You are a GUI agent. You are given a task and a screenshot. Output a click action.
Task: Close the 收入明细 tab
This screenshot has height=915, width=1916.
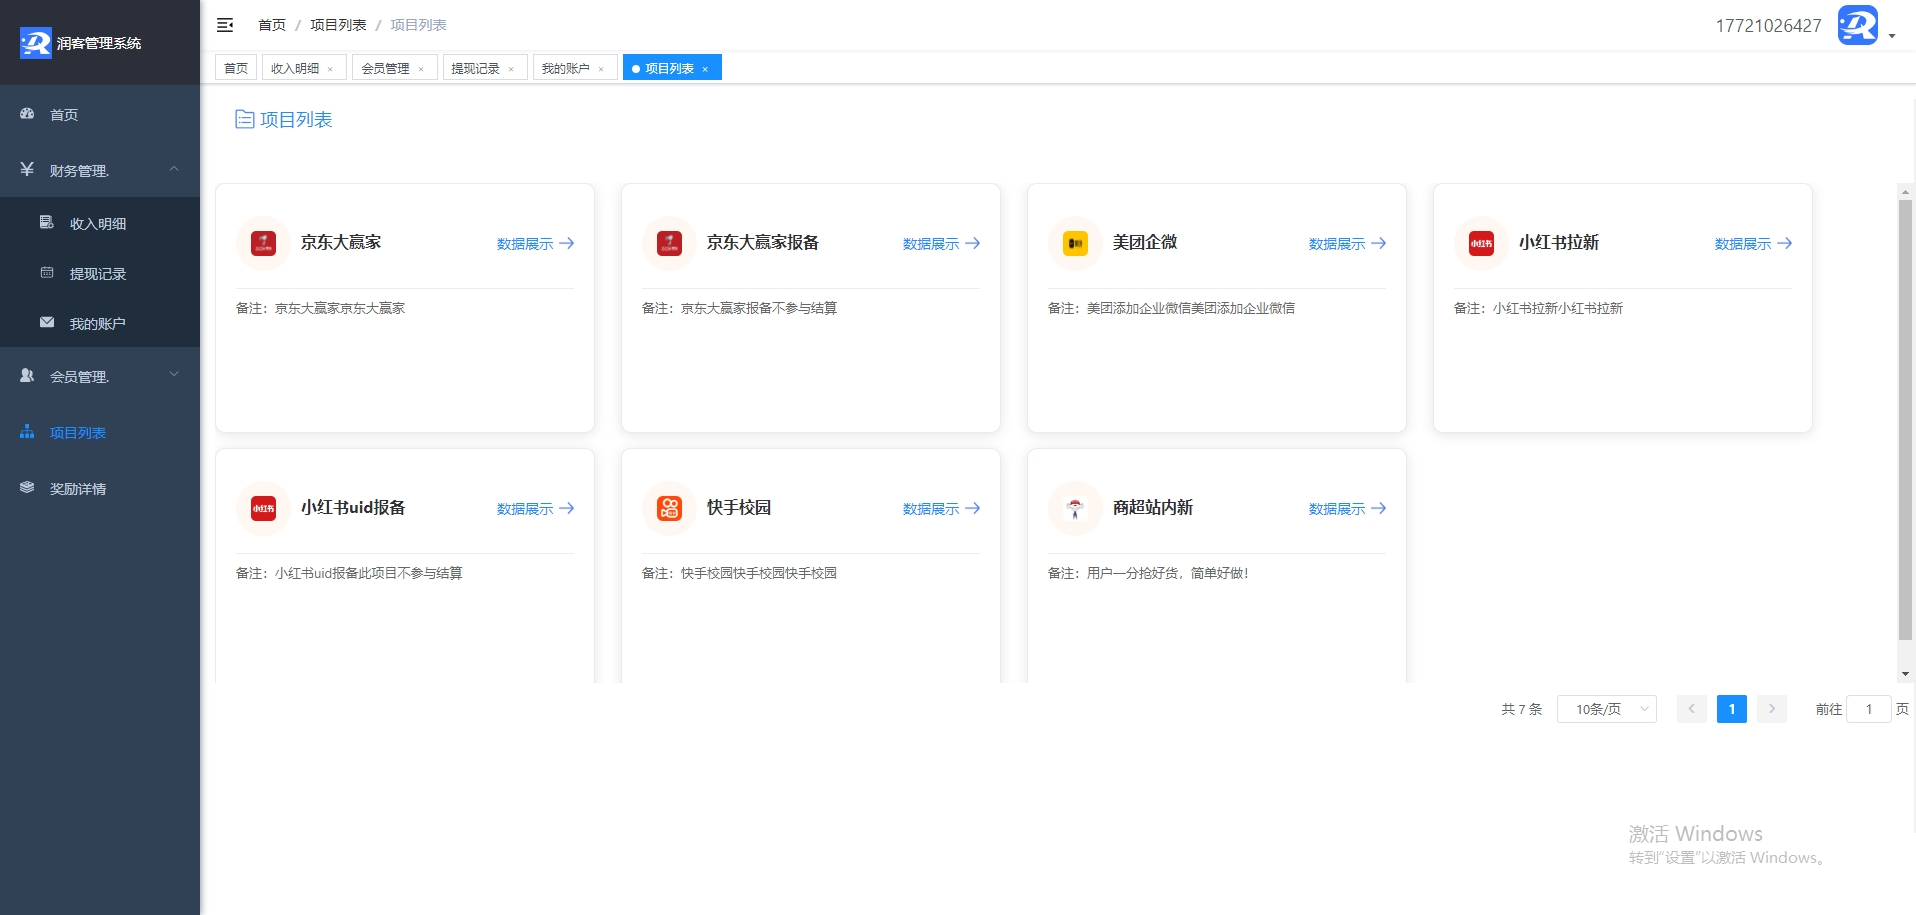[x=330, y=69]
